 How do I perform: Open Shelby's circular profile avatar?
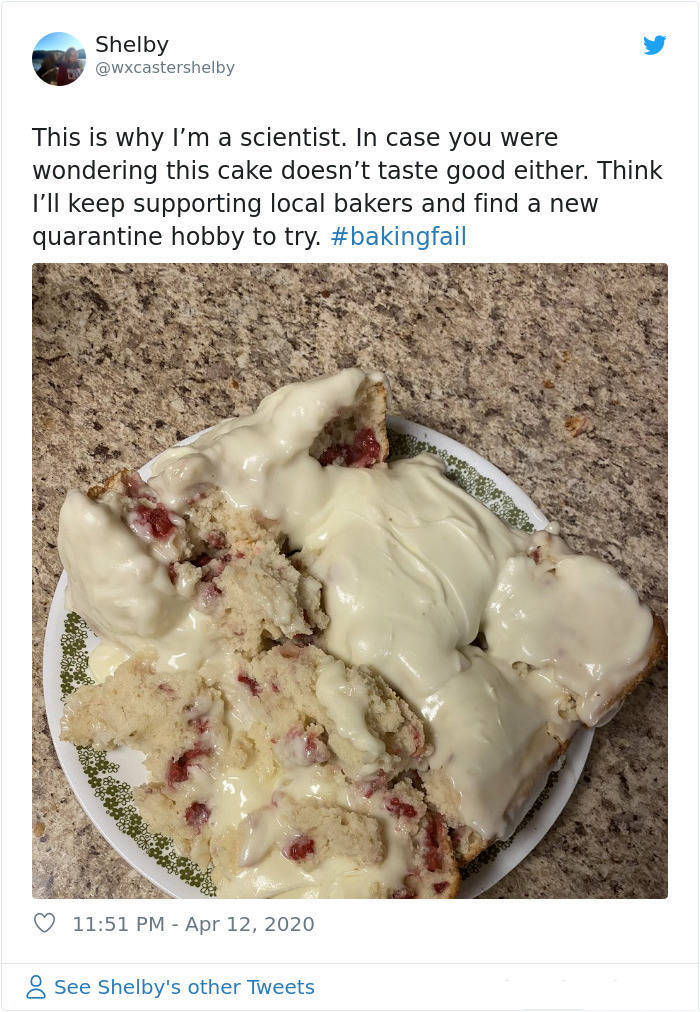coord(59,59)
